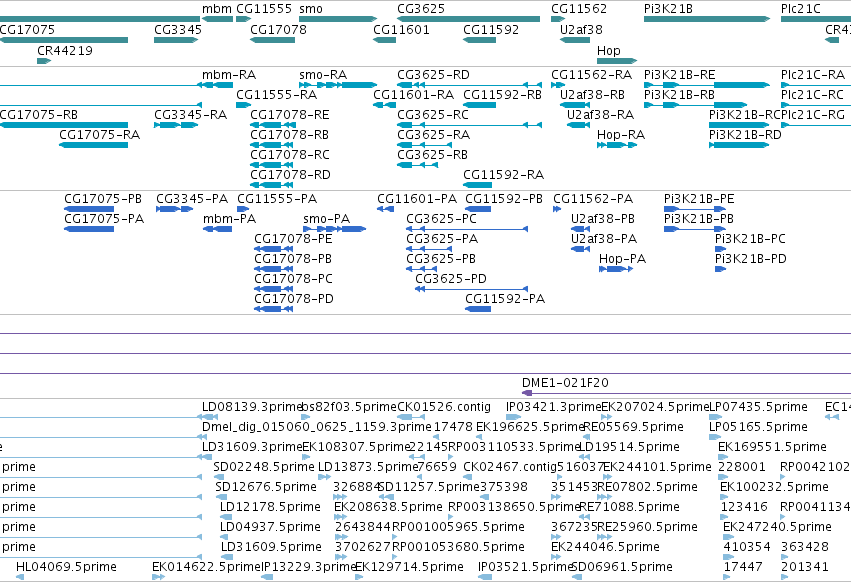Click protein mbm-PA

coord(217,229)
